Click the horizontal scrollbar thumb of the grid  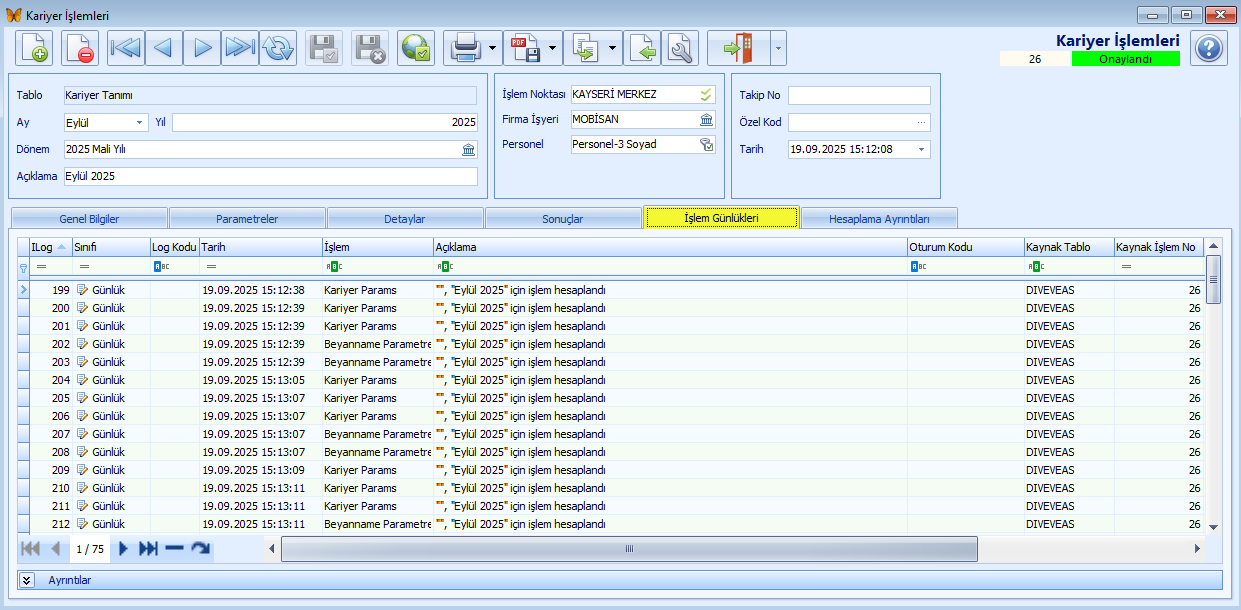(628, 549)
